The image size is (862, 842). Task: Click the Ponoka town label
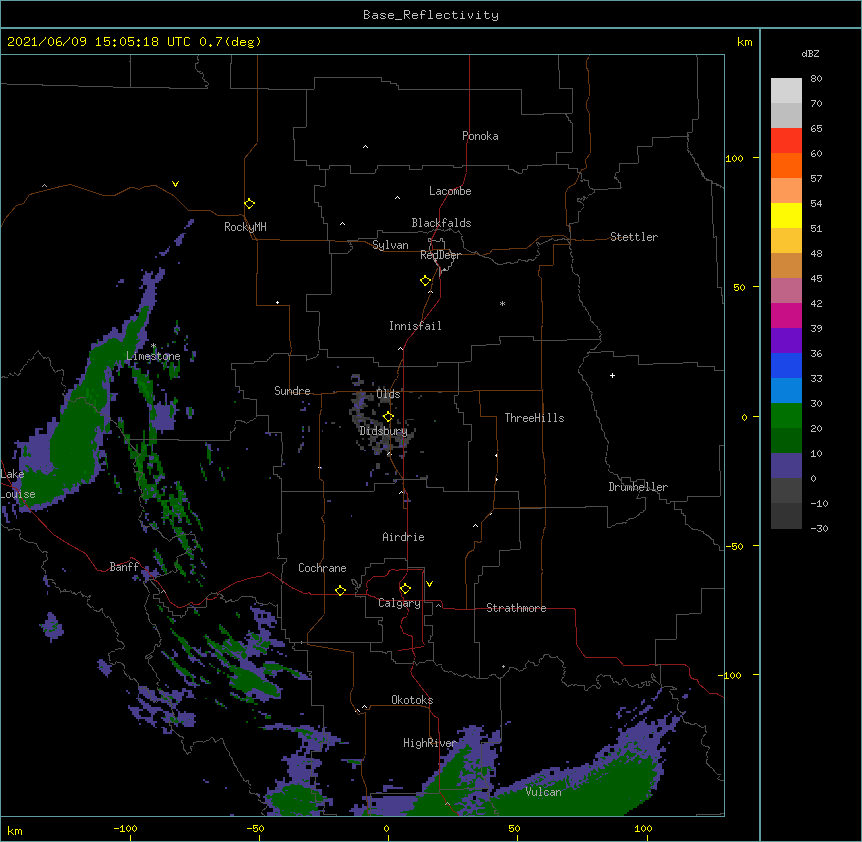pyautogui.click(x=480, y=136)
